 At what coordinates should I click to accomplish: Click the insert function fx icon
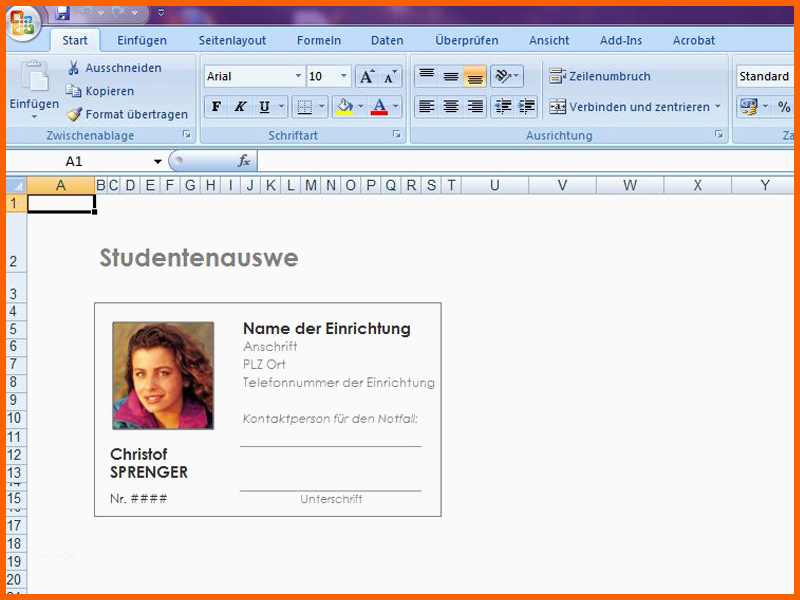[244, 161]
